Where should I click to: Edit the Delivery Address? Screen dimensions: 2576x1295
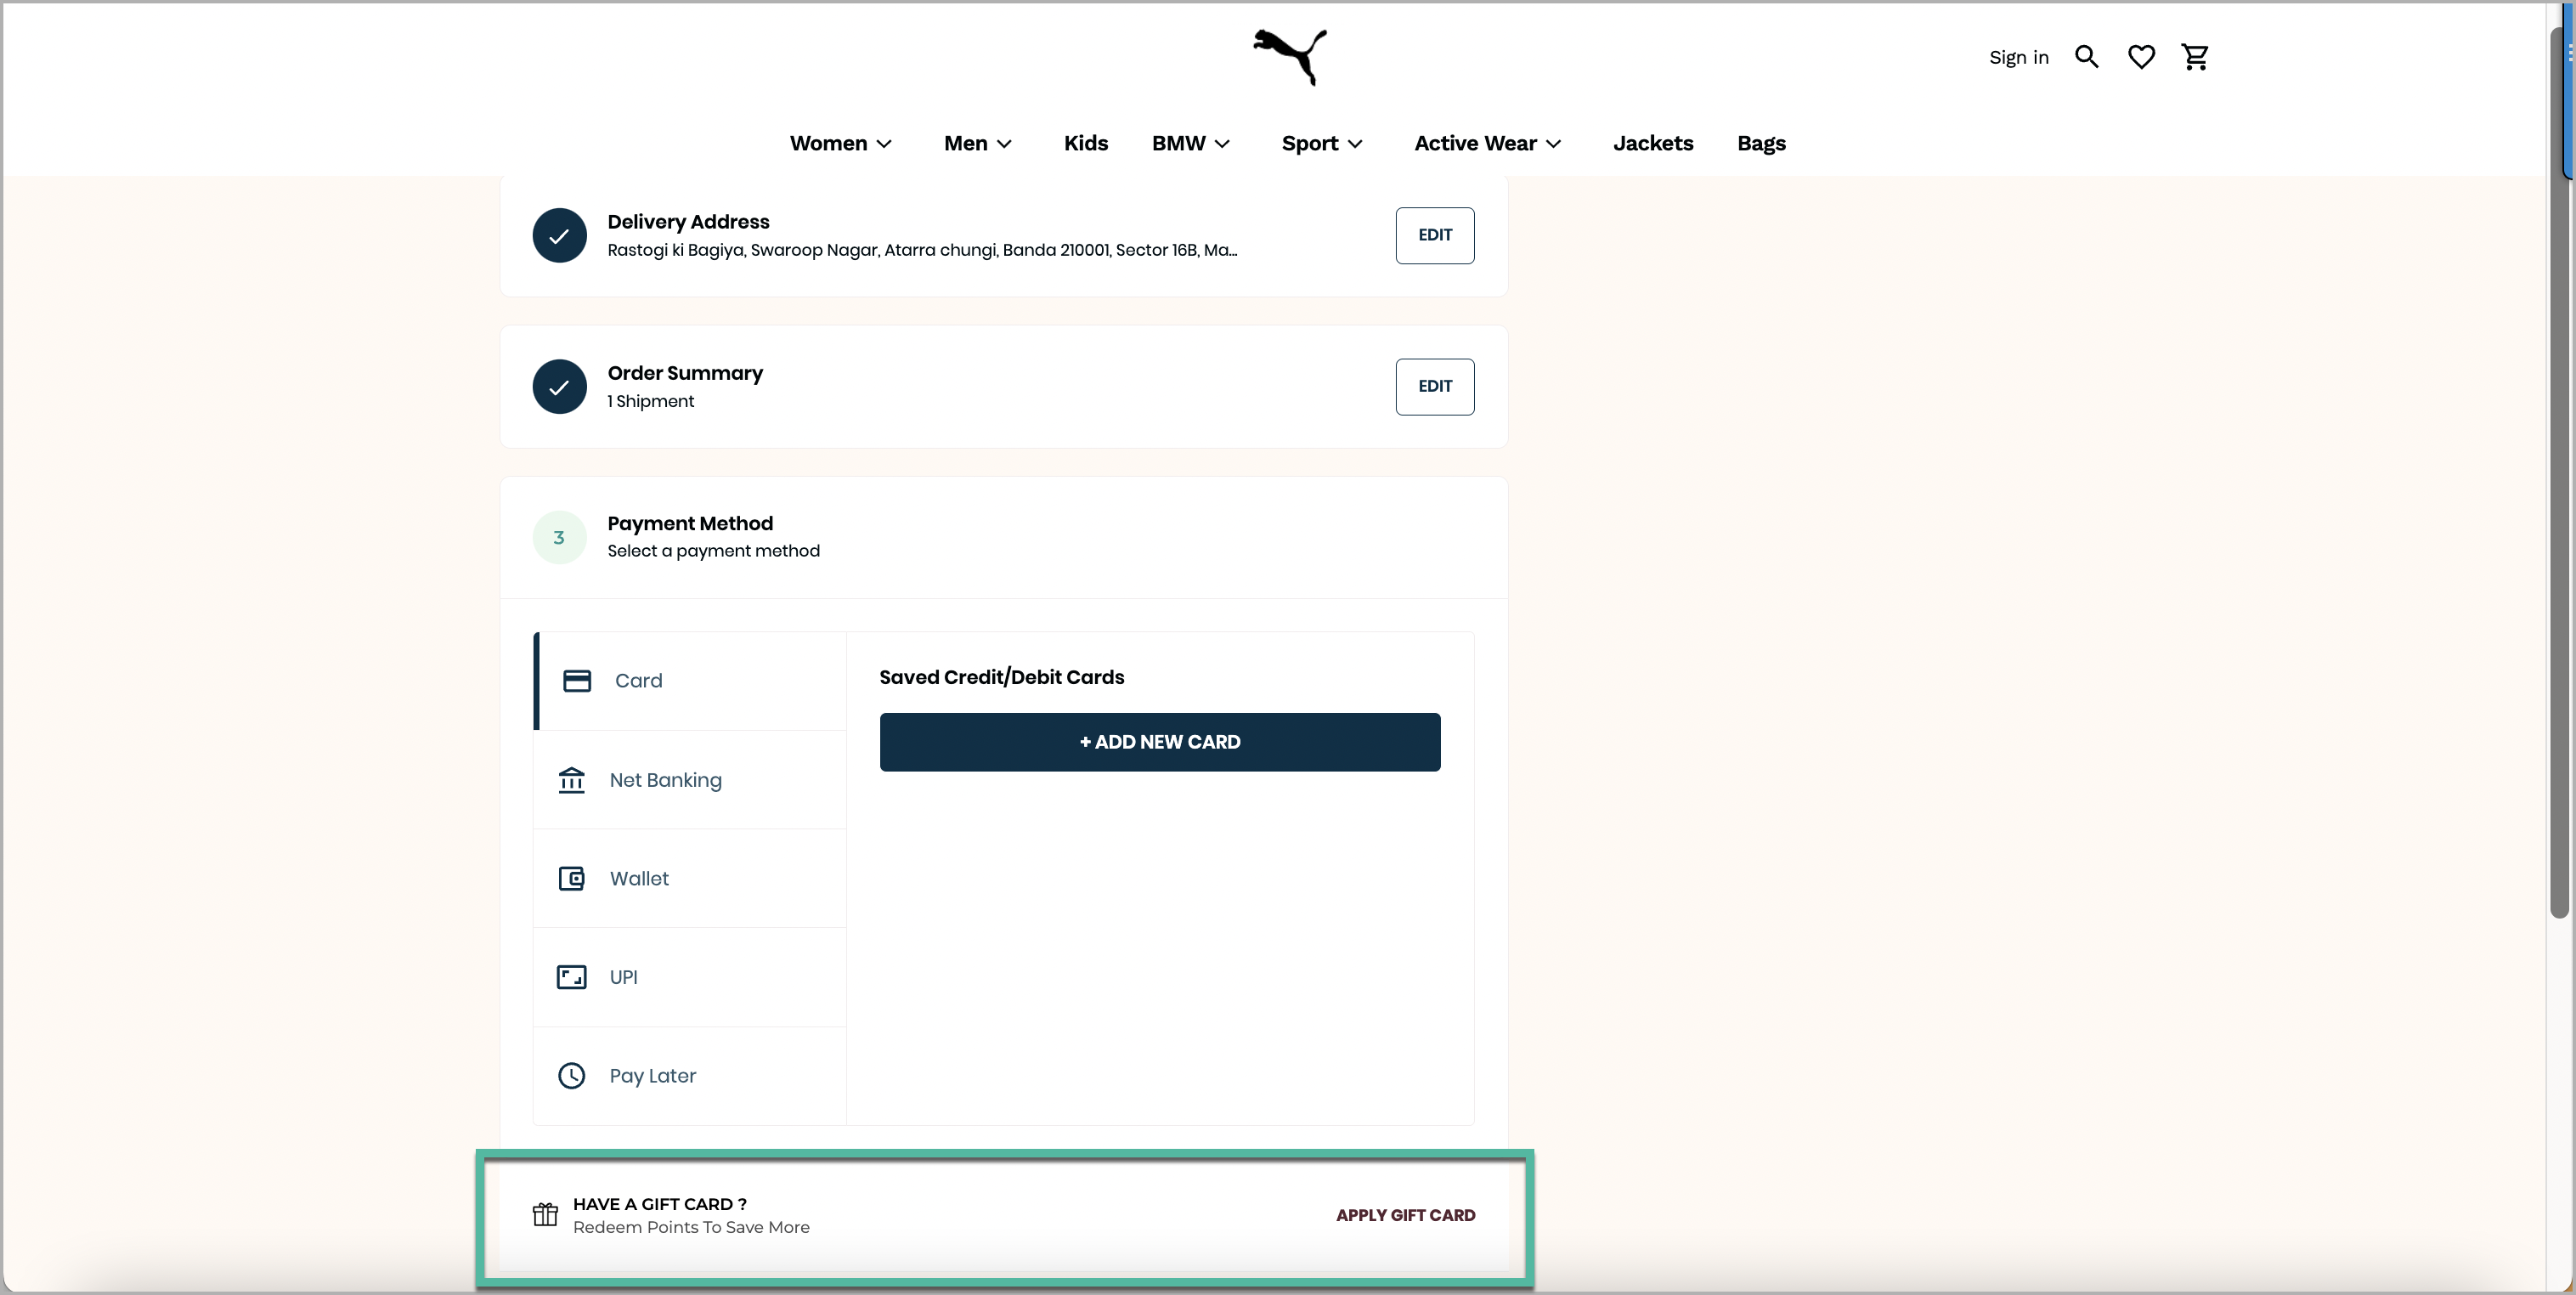(1434, 236)
